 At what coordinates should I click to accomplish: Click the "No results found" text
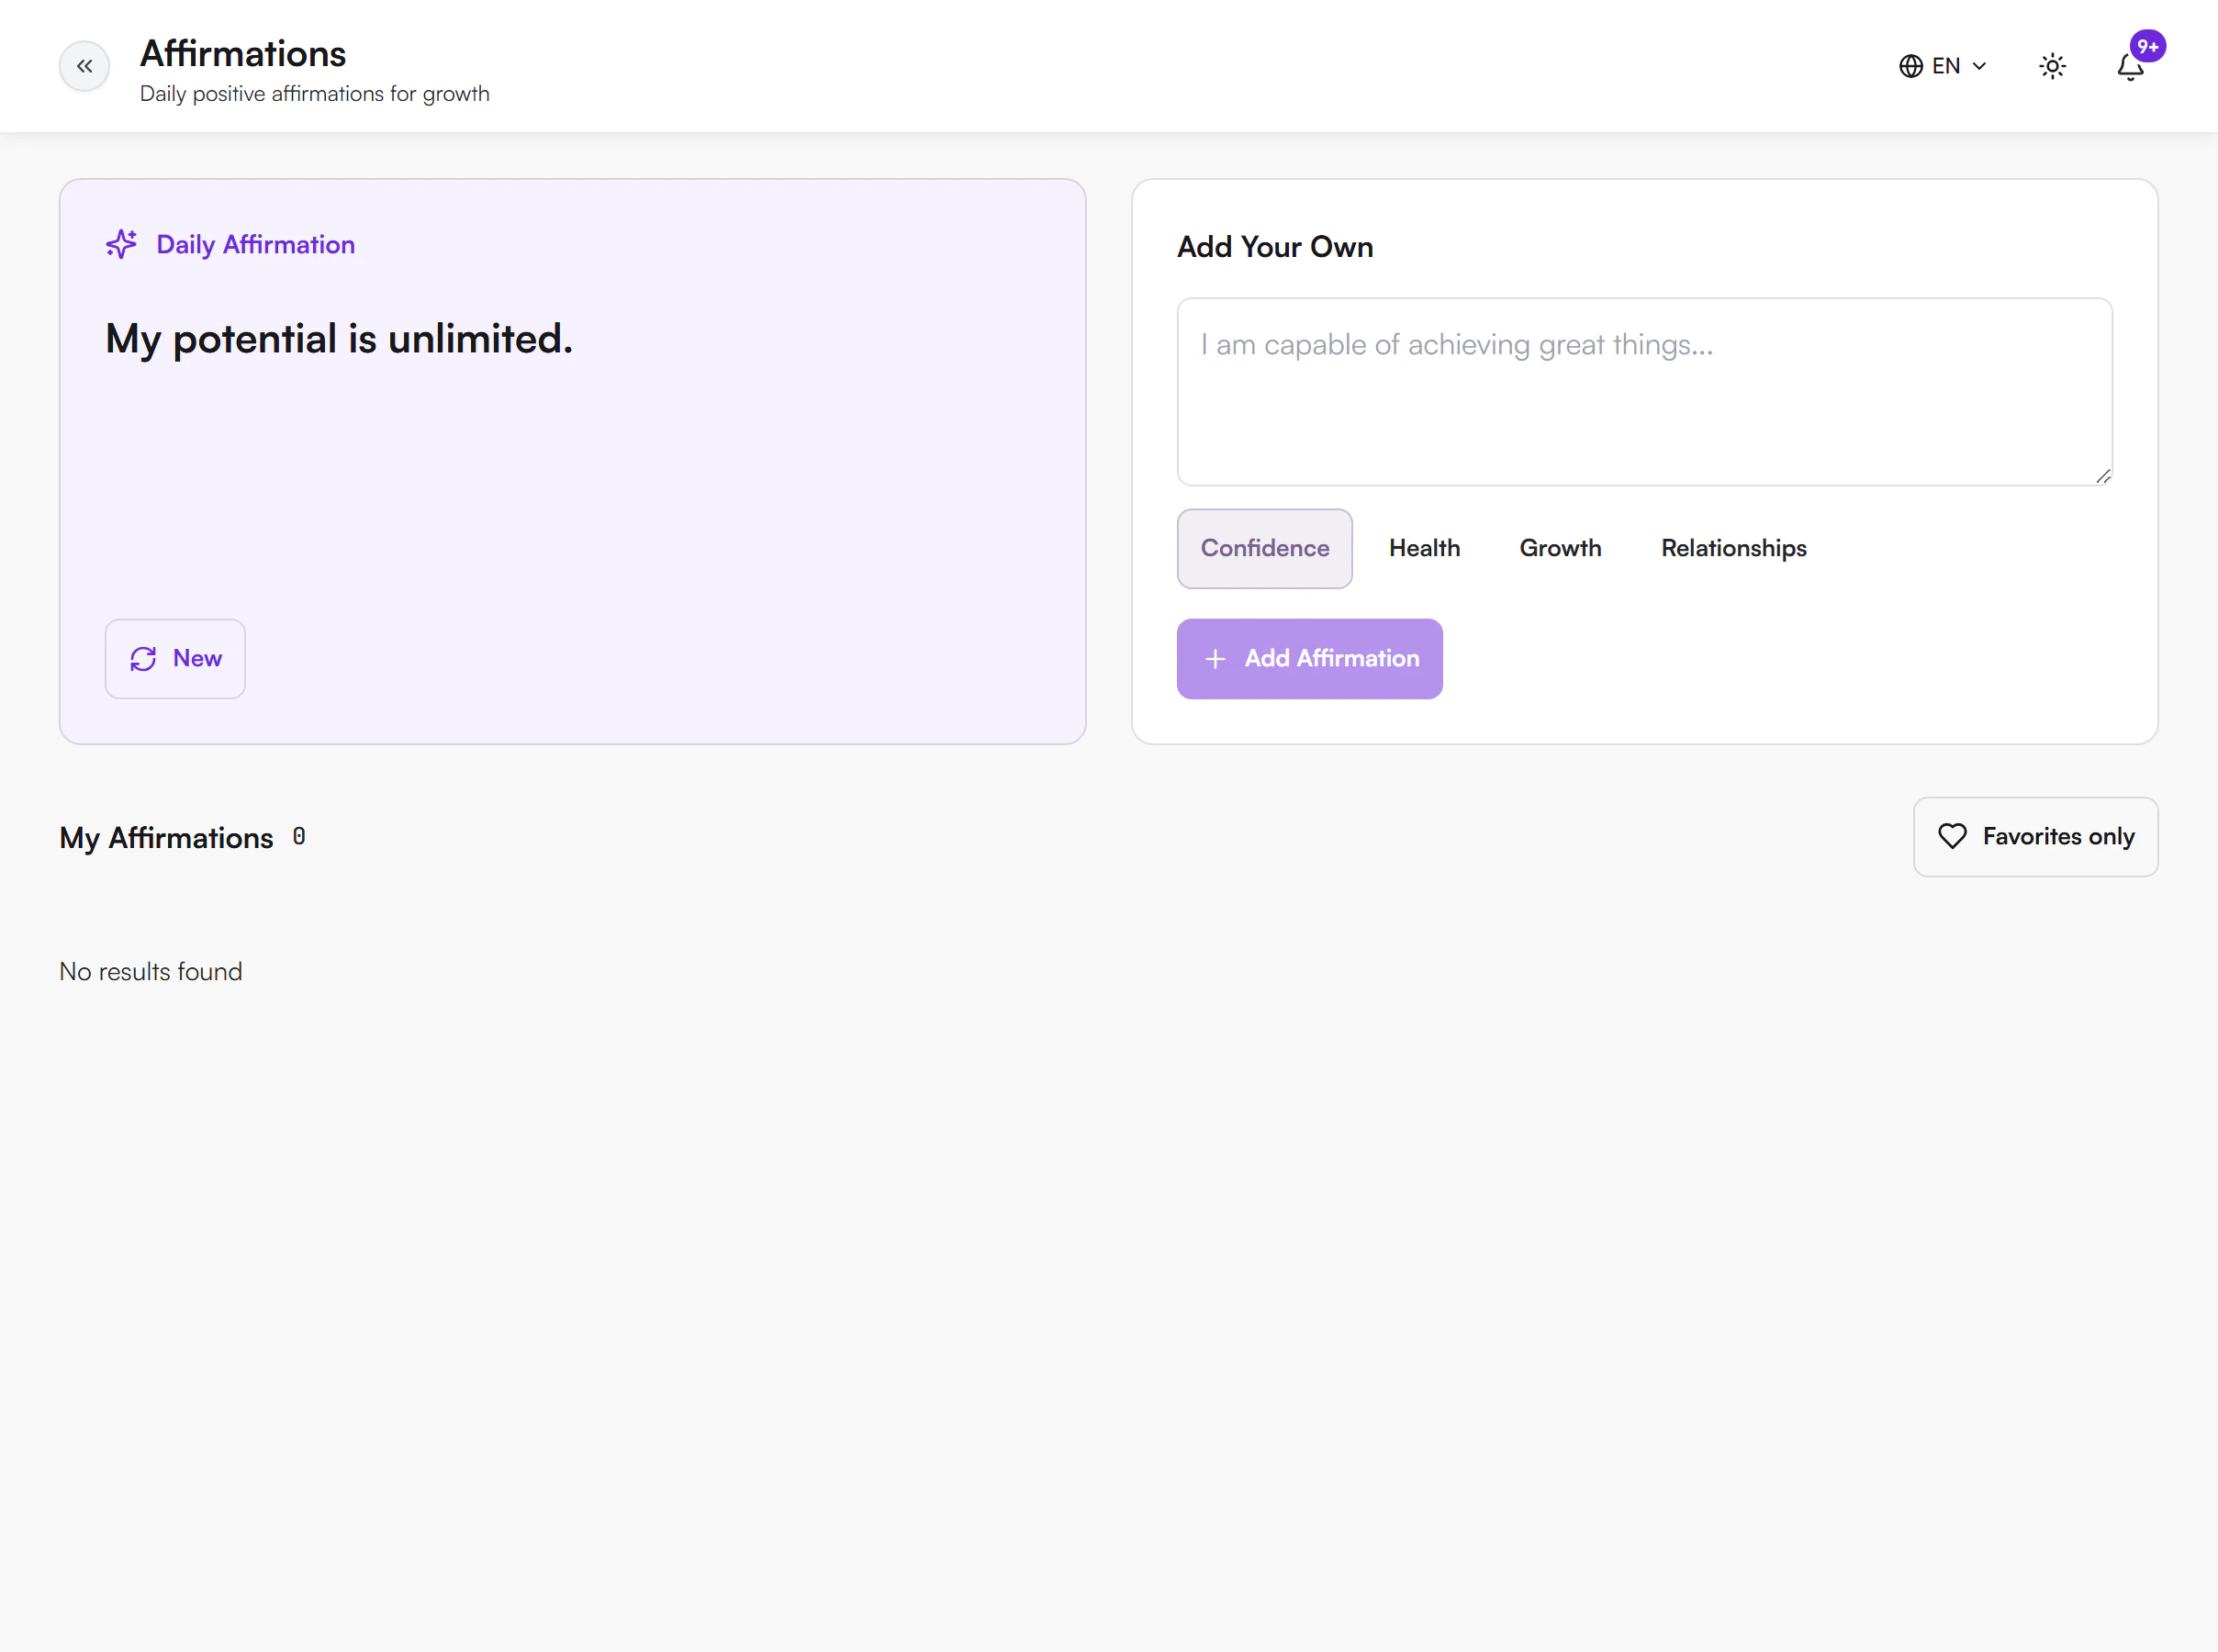click(x=151, y=971)
